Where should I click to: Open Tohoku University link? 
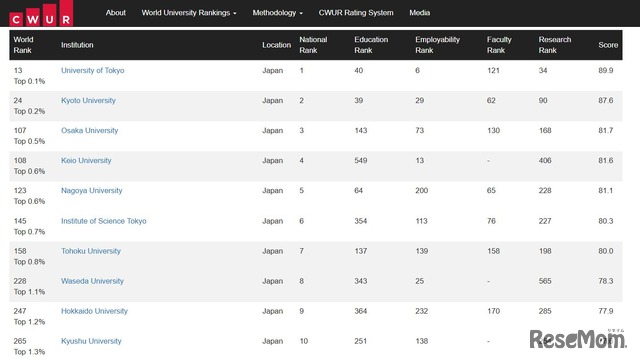coord(91,251)
